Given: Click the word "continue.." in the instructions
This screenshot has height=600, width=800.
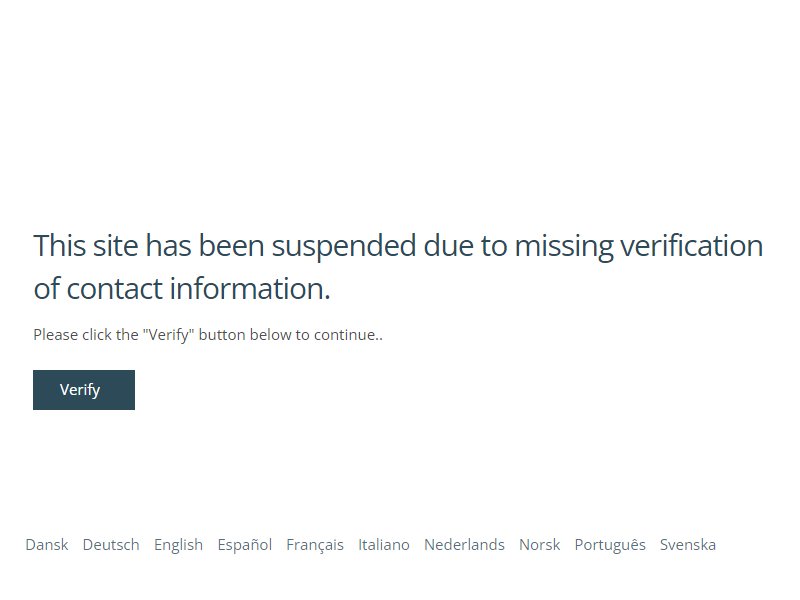Looking at the screenshot, I should (348, 335).
